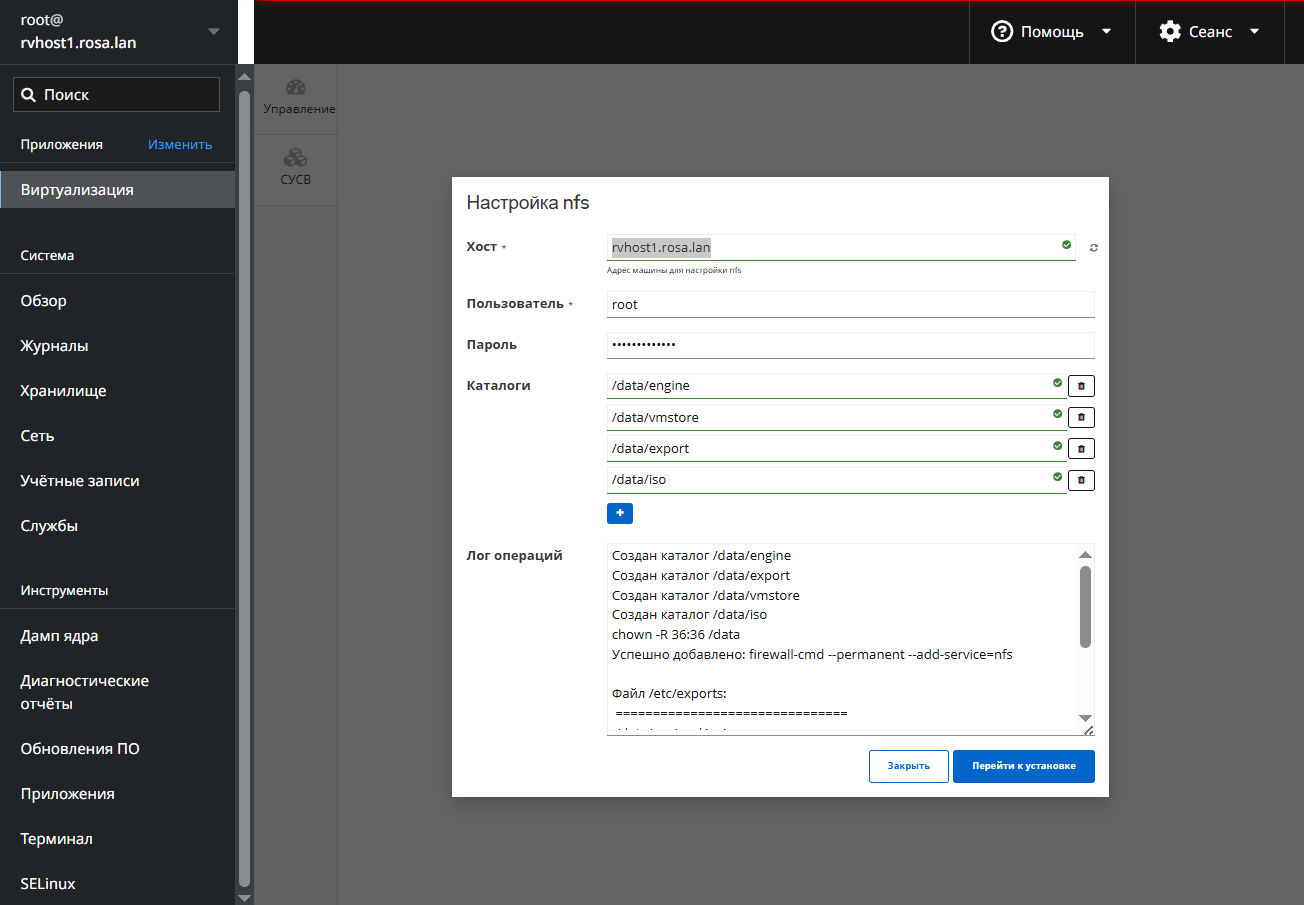Open the Терминал sidebar item
Screen dimensions: 1304x905
click(x=56, y=839)
